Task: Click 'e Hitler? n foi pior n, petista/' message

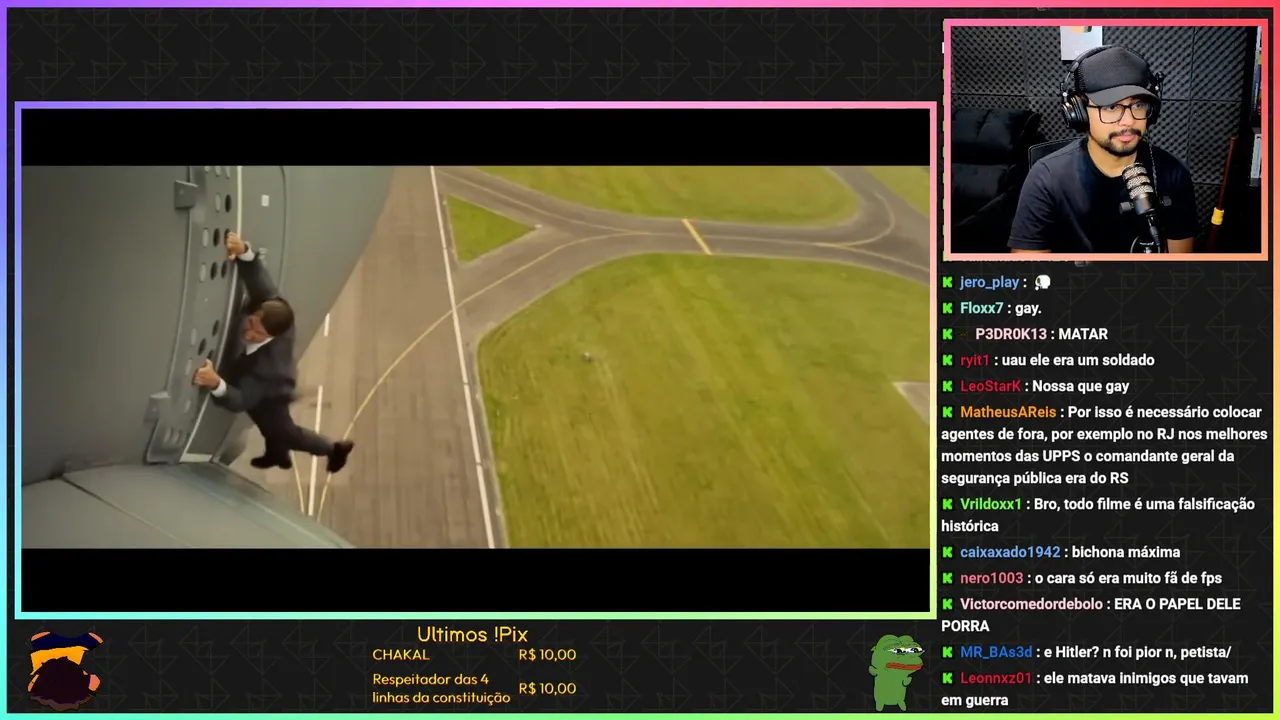Action: click(x=1137, y=652)
